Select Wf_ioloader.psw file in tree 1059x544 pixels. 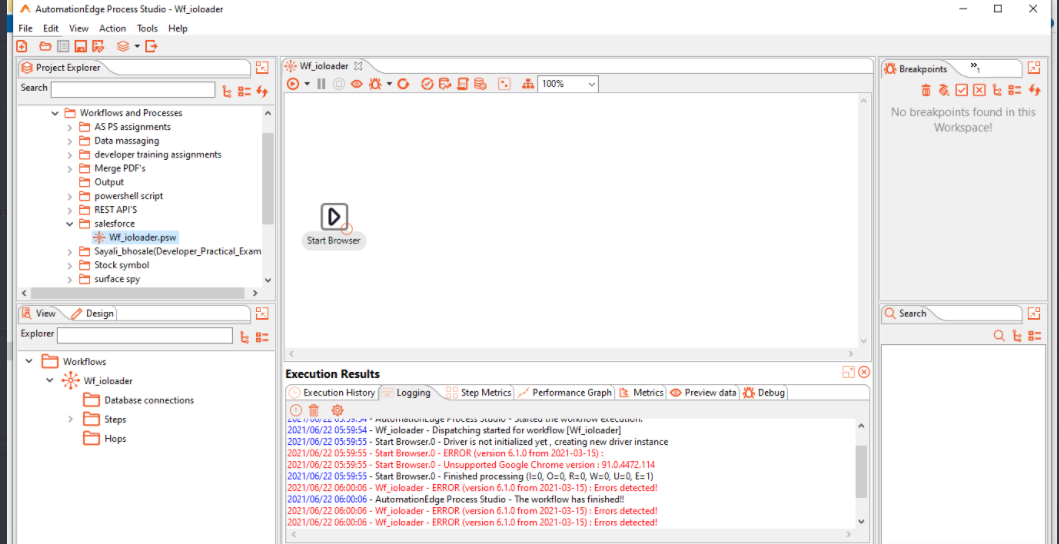point(136,237)
